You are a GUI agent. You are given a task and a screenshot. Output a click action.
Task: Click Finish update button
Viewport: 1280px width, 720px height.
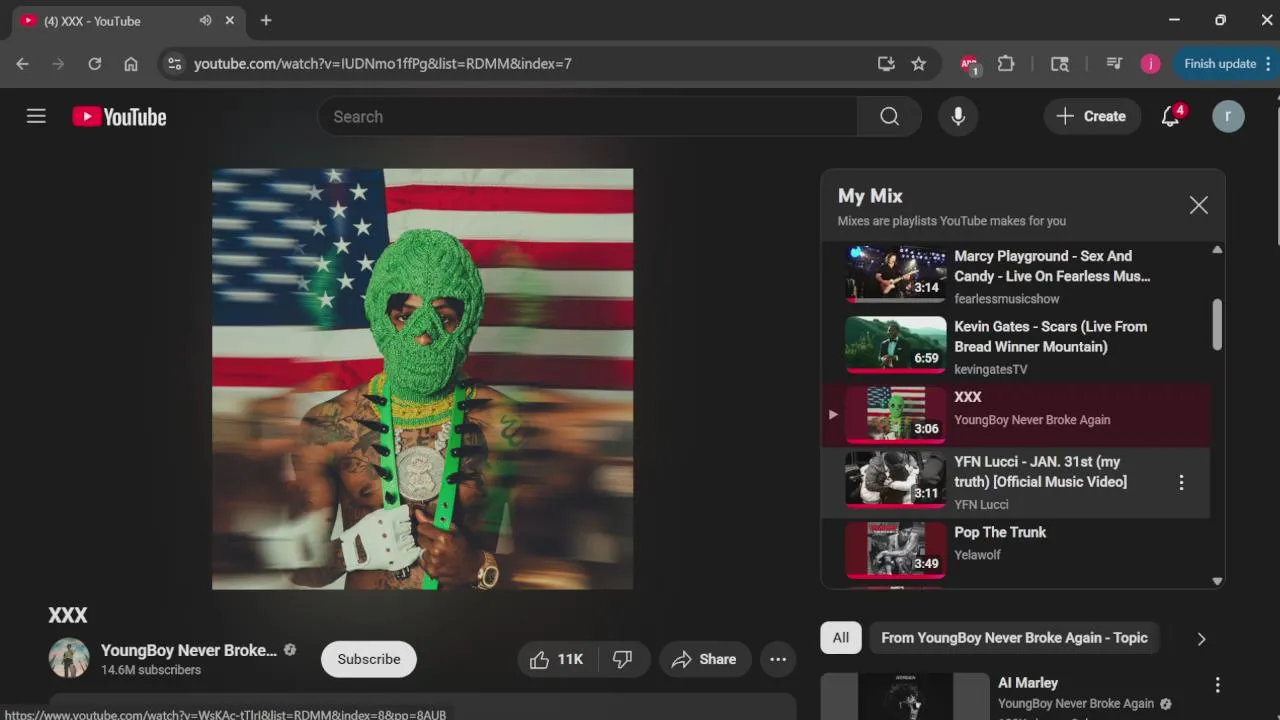(x=1226, y=63)
